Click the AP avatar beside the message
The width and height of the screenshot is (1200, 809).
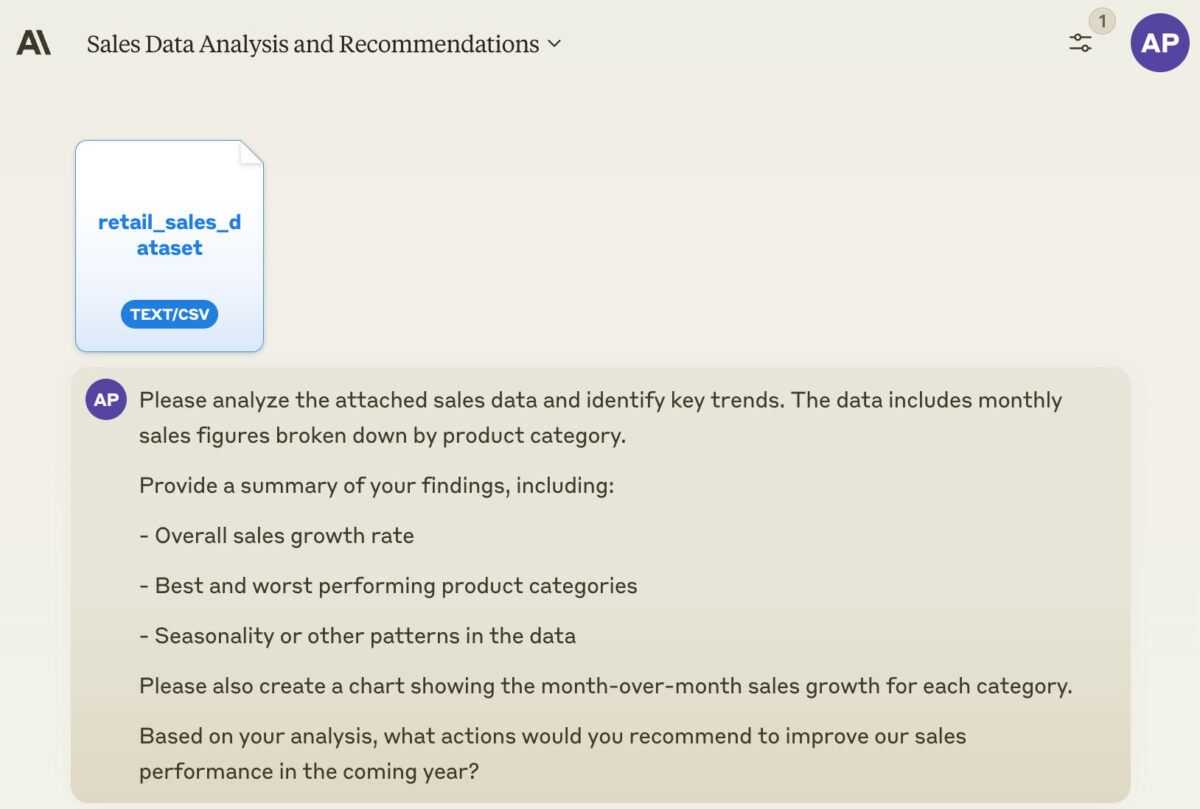(106, 399)
